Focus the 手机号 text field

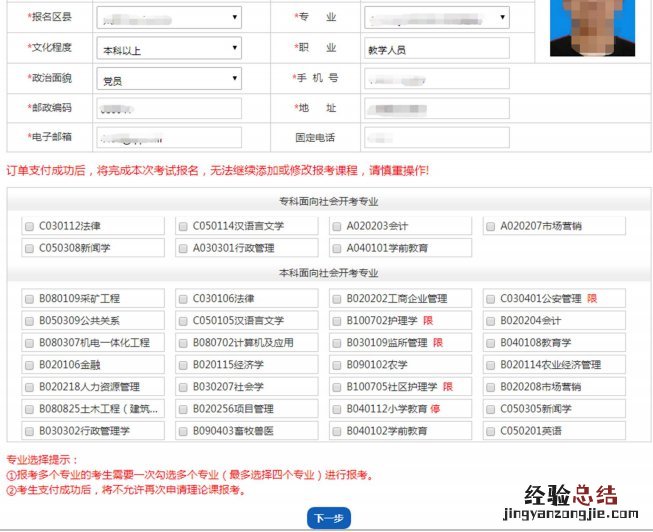tap(436, 78)
